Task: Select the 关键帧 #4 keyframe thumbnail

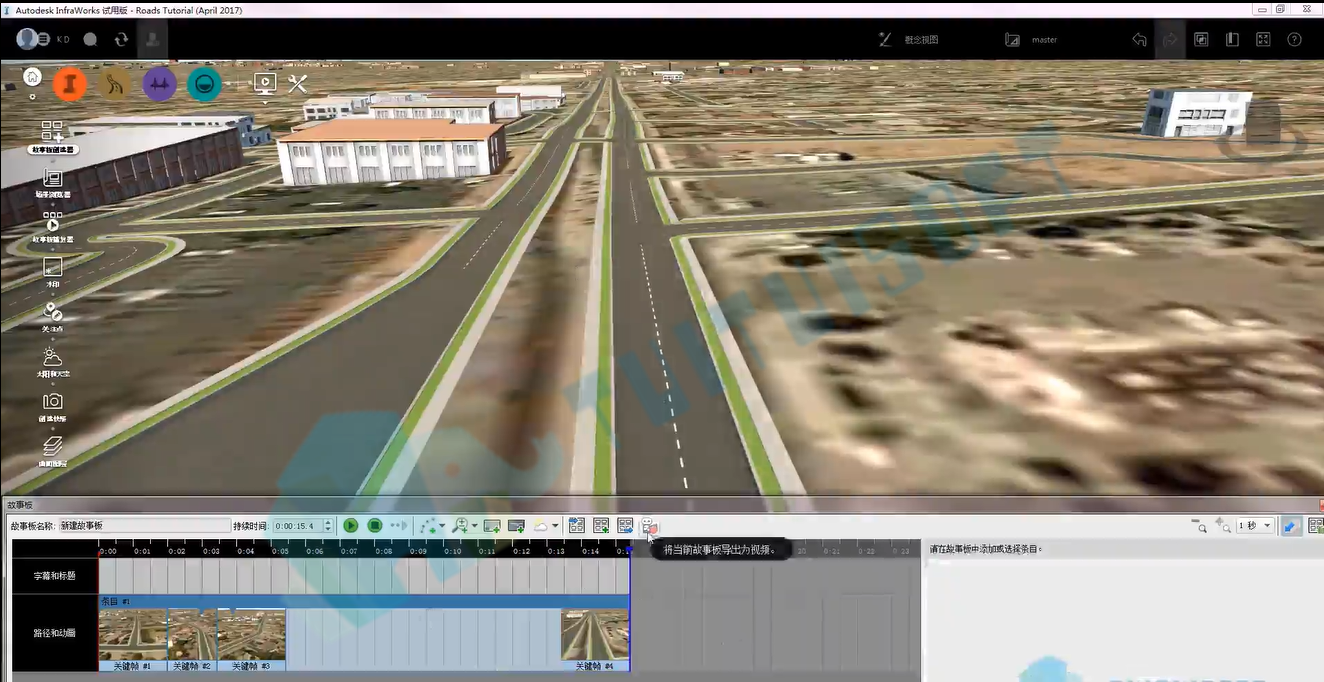Action: tap(595, 640)
